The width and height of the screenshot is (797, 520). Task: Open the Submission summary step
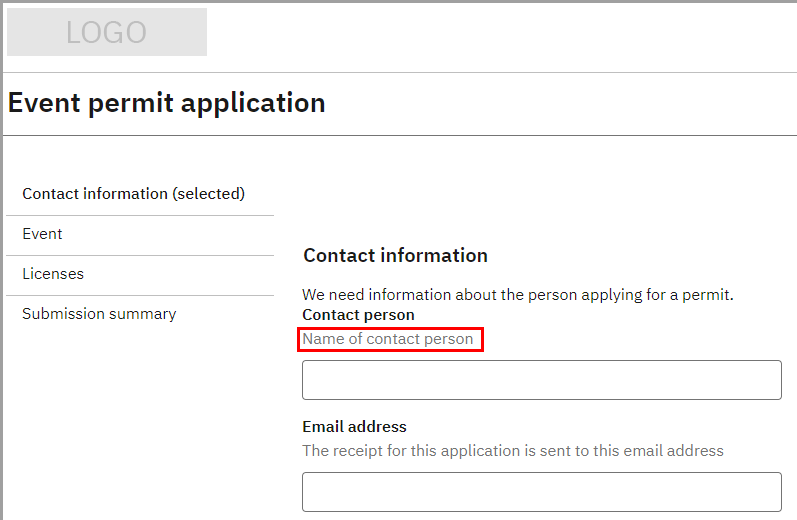click(99, 314)
